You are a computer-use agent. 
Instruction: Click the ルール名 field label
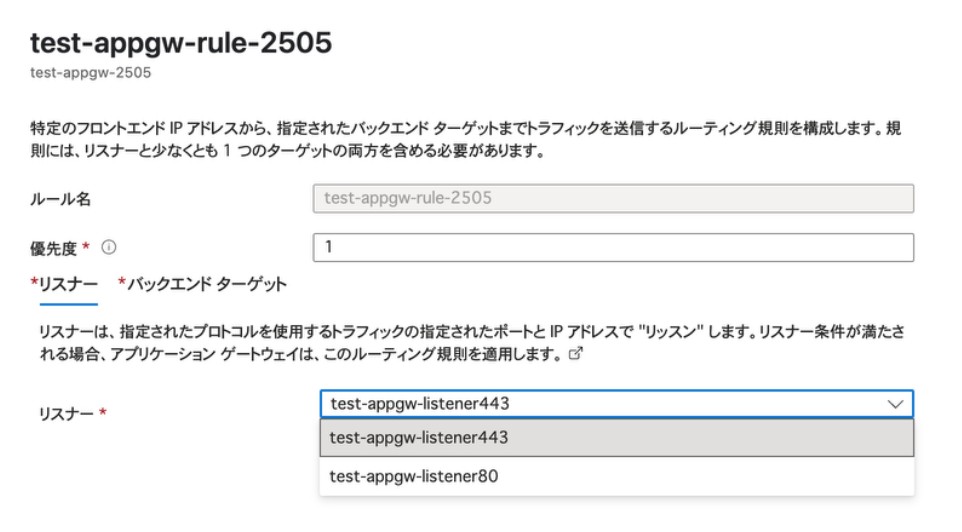61,199
